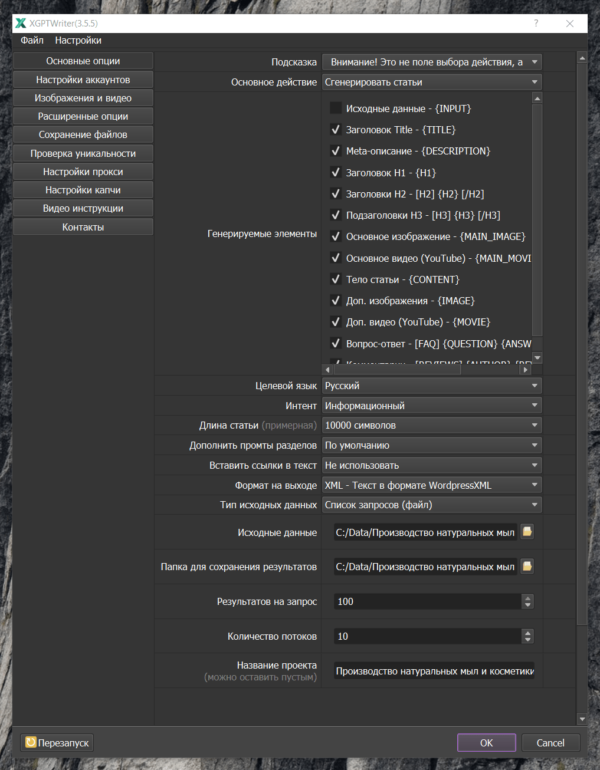
Task: Toggle Заголовок H1 checkbox
Action: click(x=336, y=172)
